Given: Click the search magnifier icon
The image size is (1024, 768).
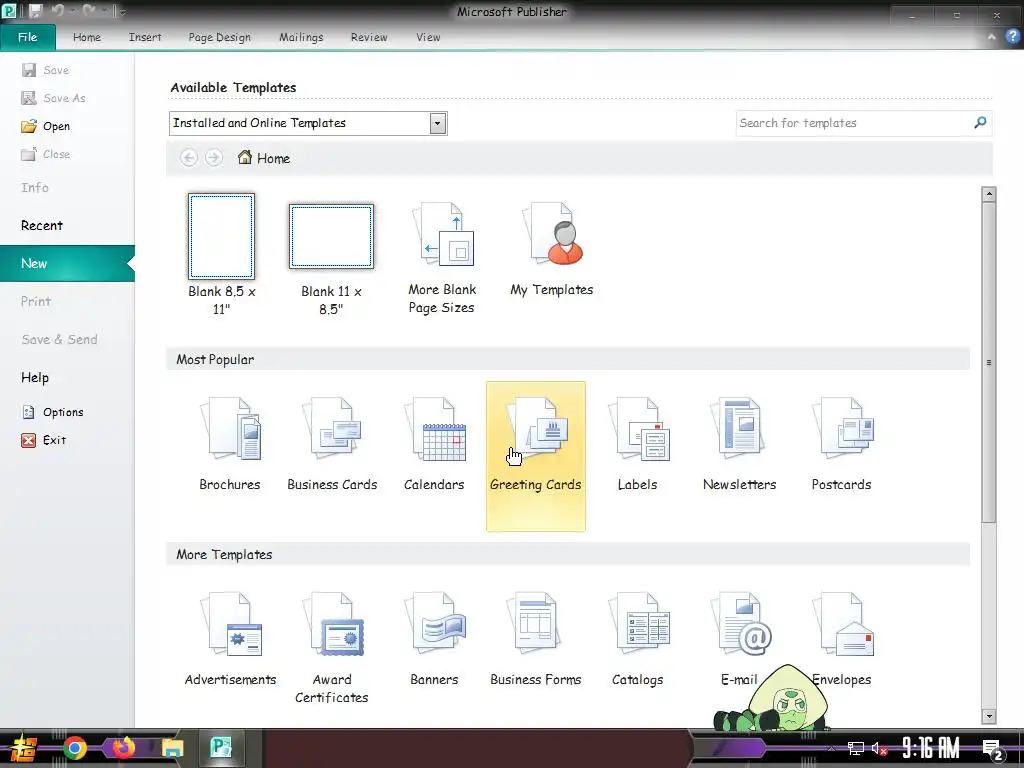Looking at the screenshot, I should (x=980, y=123).
